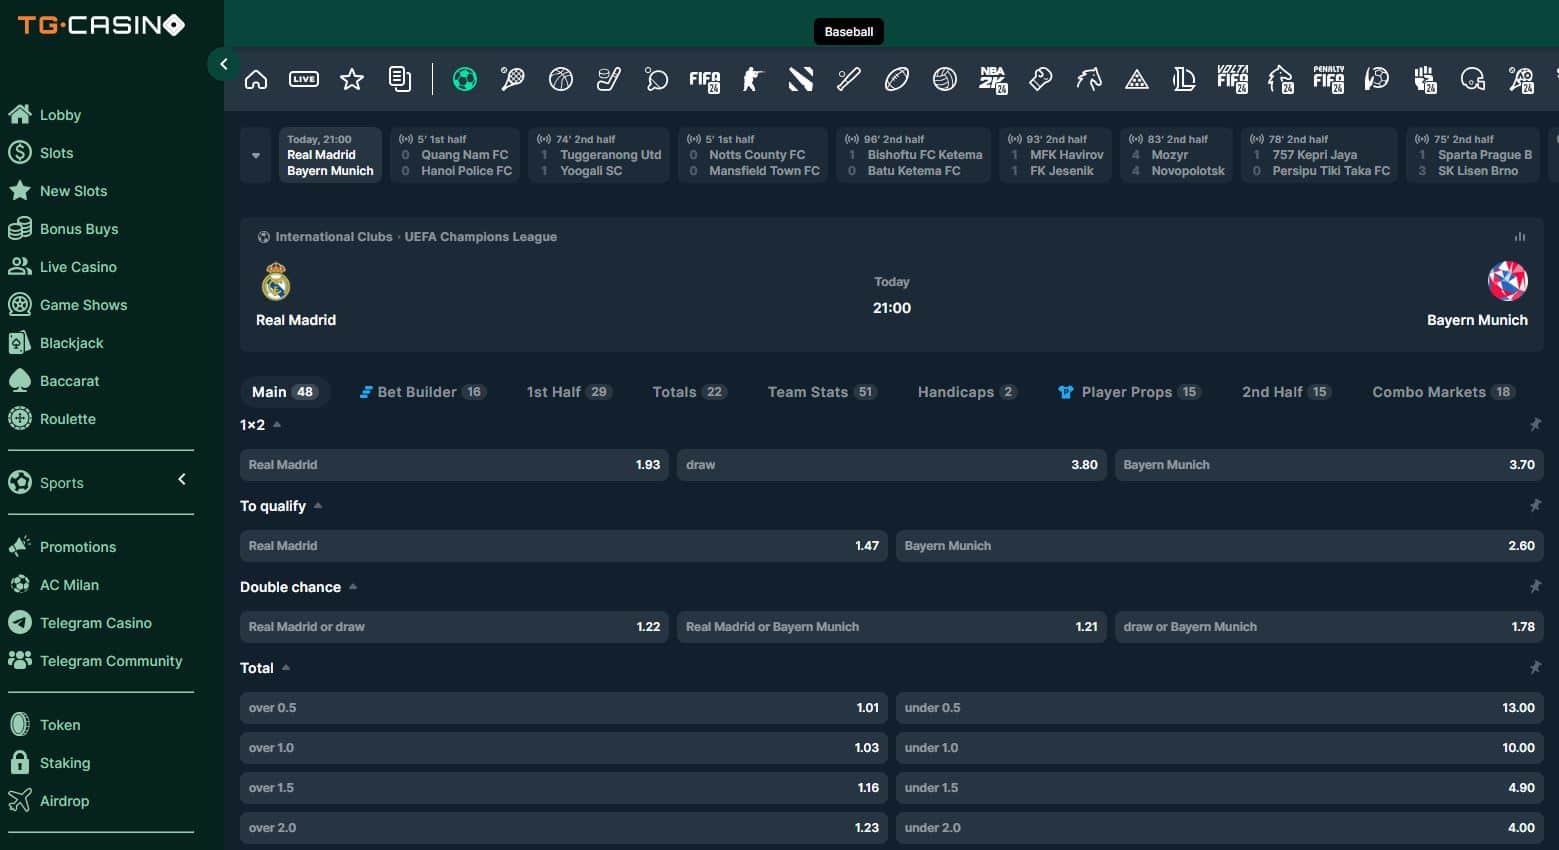Screen dimensions: 1559x850
Task: Open Telegram Community link
Action: [x=111, y=661]
